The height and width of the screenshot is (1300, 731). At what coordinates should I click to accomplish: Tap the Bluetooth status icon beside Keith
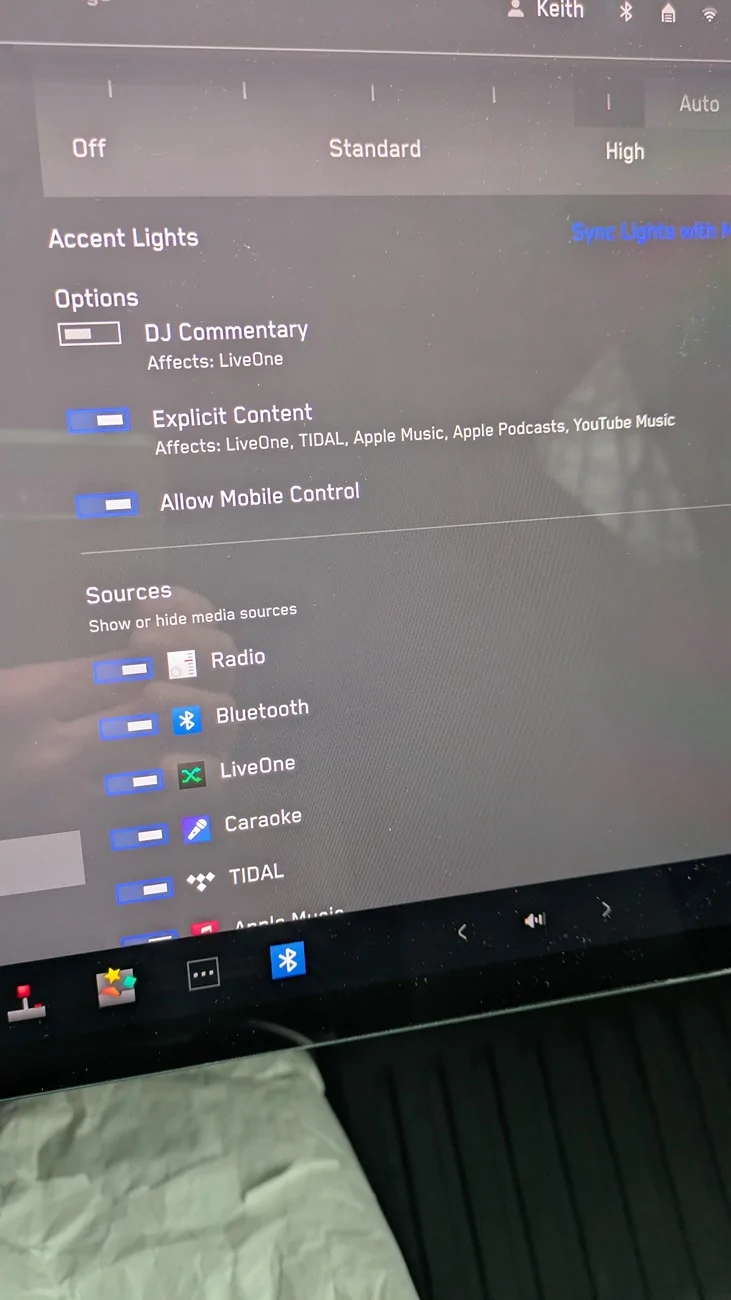(626, 11)
